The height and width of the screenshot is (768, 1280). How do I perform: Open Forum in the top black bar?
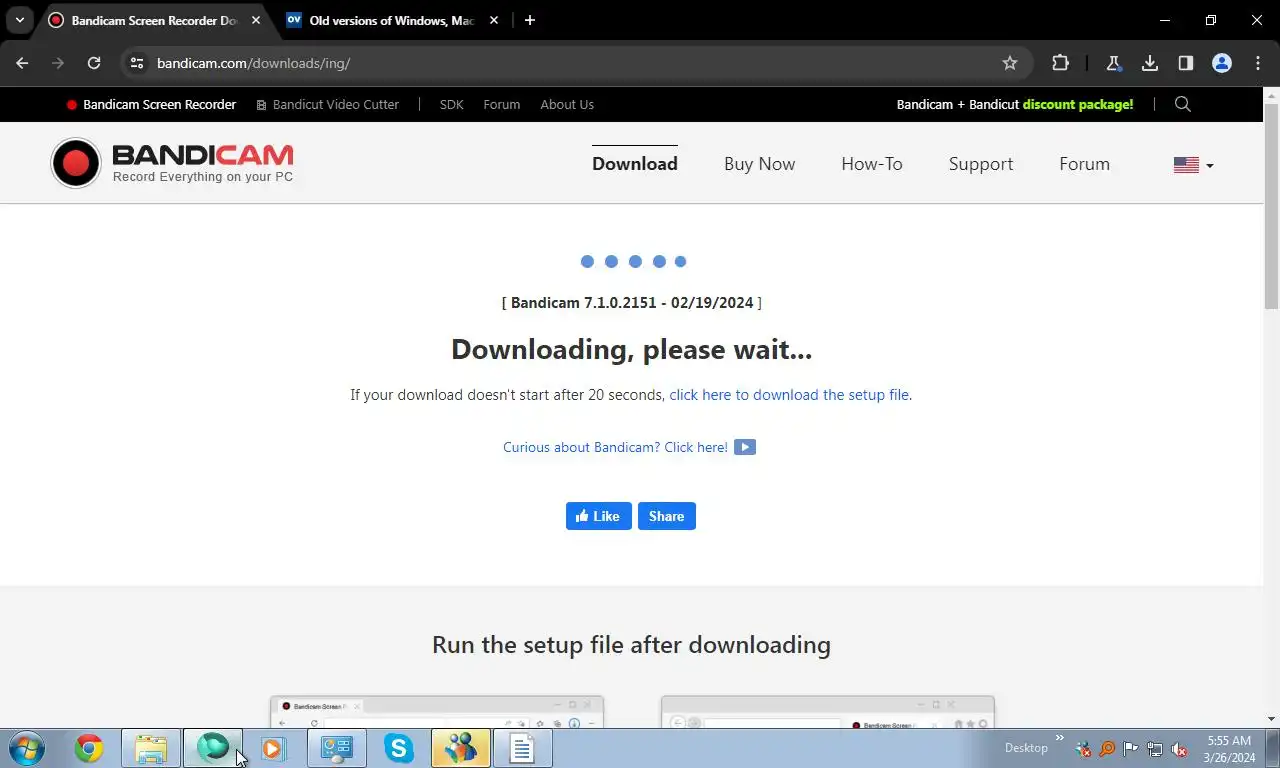501,104
